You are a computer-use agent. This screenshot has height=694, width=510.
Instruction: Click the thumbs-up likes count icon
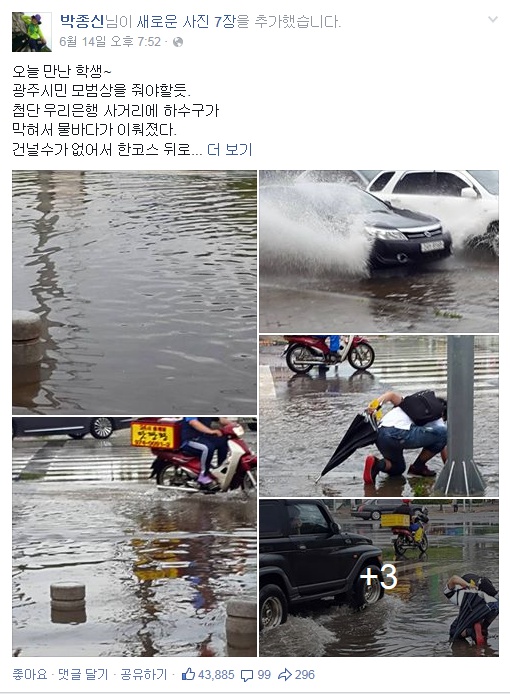tap(188, 675)
